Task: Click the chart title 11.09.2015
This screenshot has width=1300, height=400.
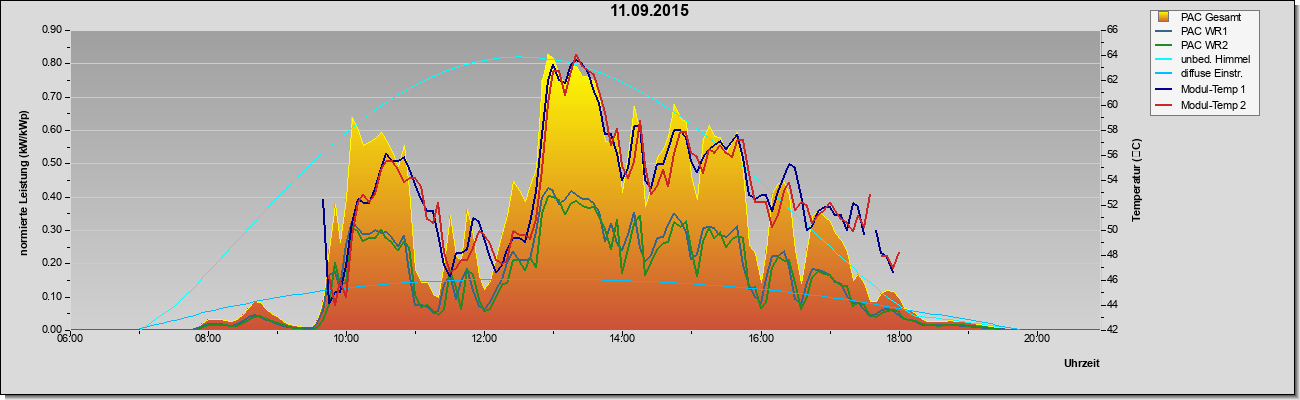Action: [x=650, y=12]
